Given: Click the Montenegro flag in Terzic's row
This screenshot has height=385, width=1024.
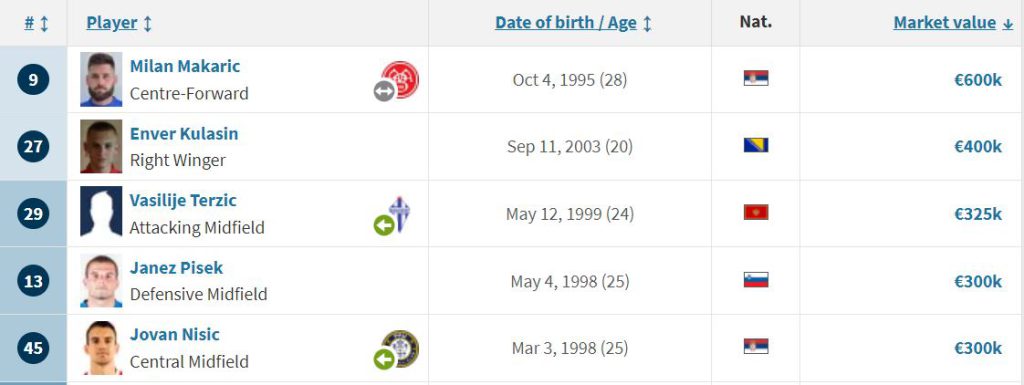Looking at the screenshot, I should (756, 212).
